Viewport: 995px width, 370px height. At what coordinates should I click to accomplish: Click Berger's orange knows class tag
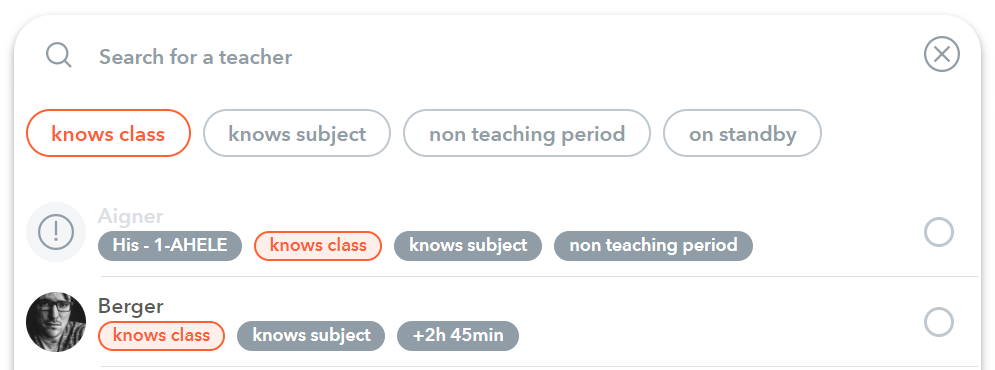pos(161,336)
